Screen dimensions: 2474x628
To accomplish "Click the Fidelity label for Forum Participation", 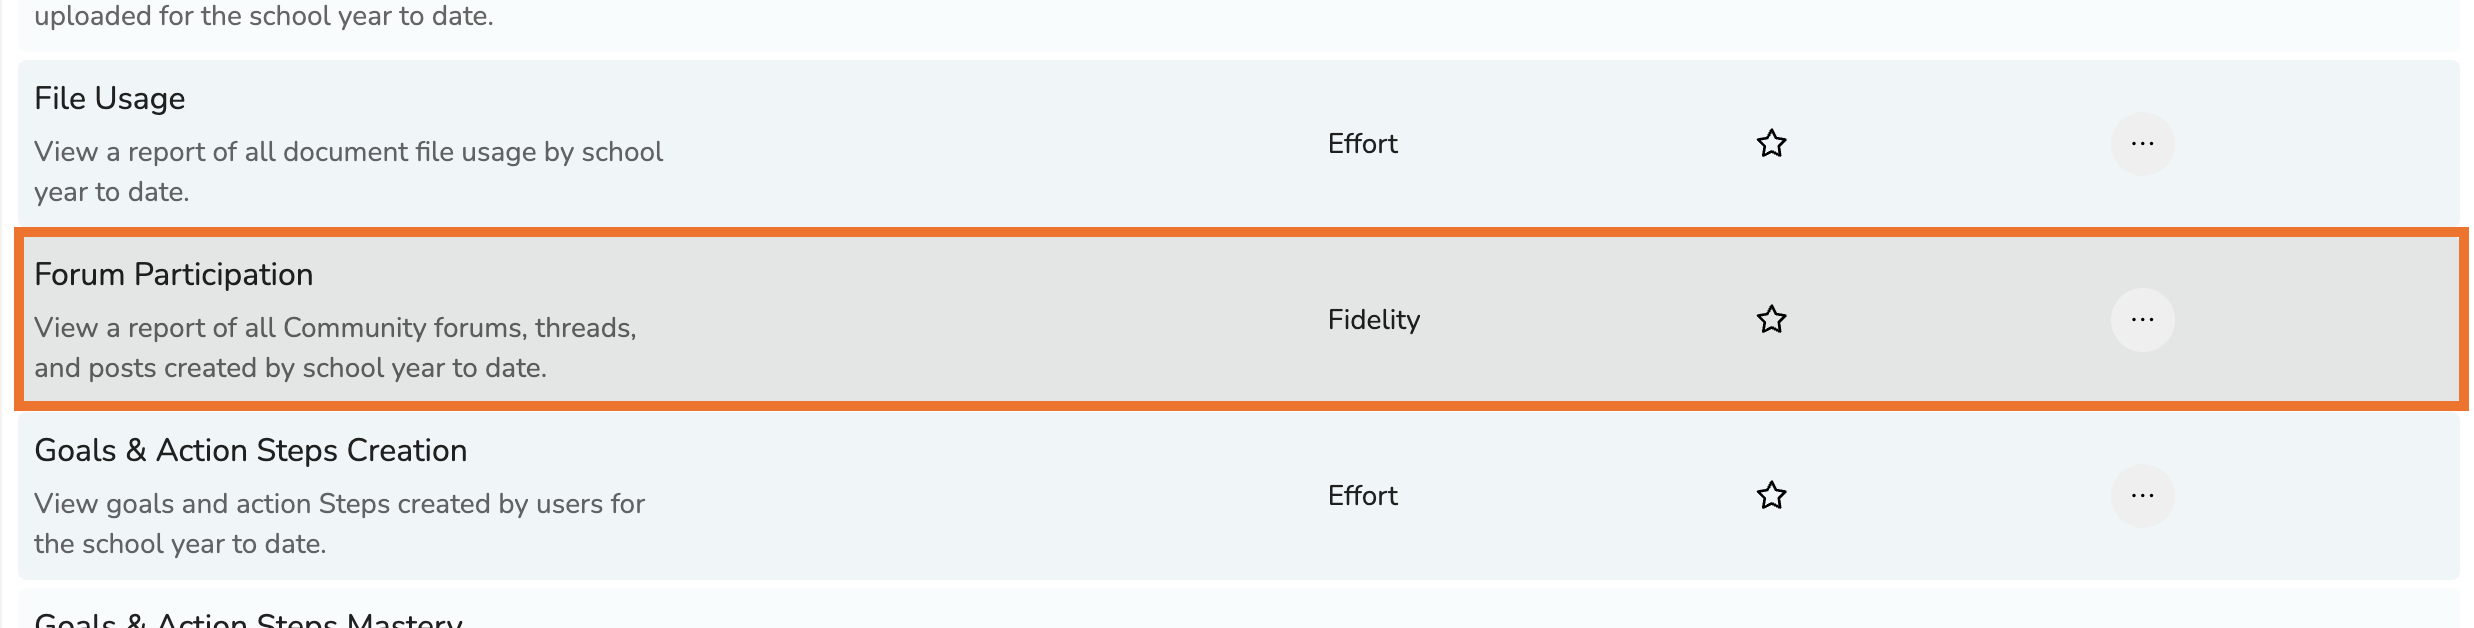I will 1373,320.
